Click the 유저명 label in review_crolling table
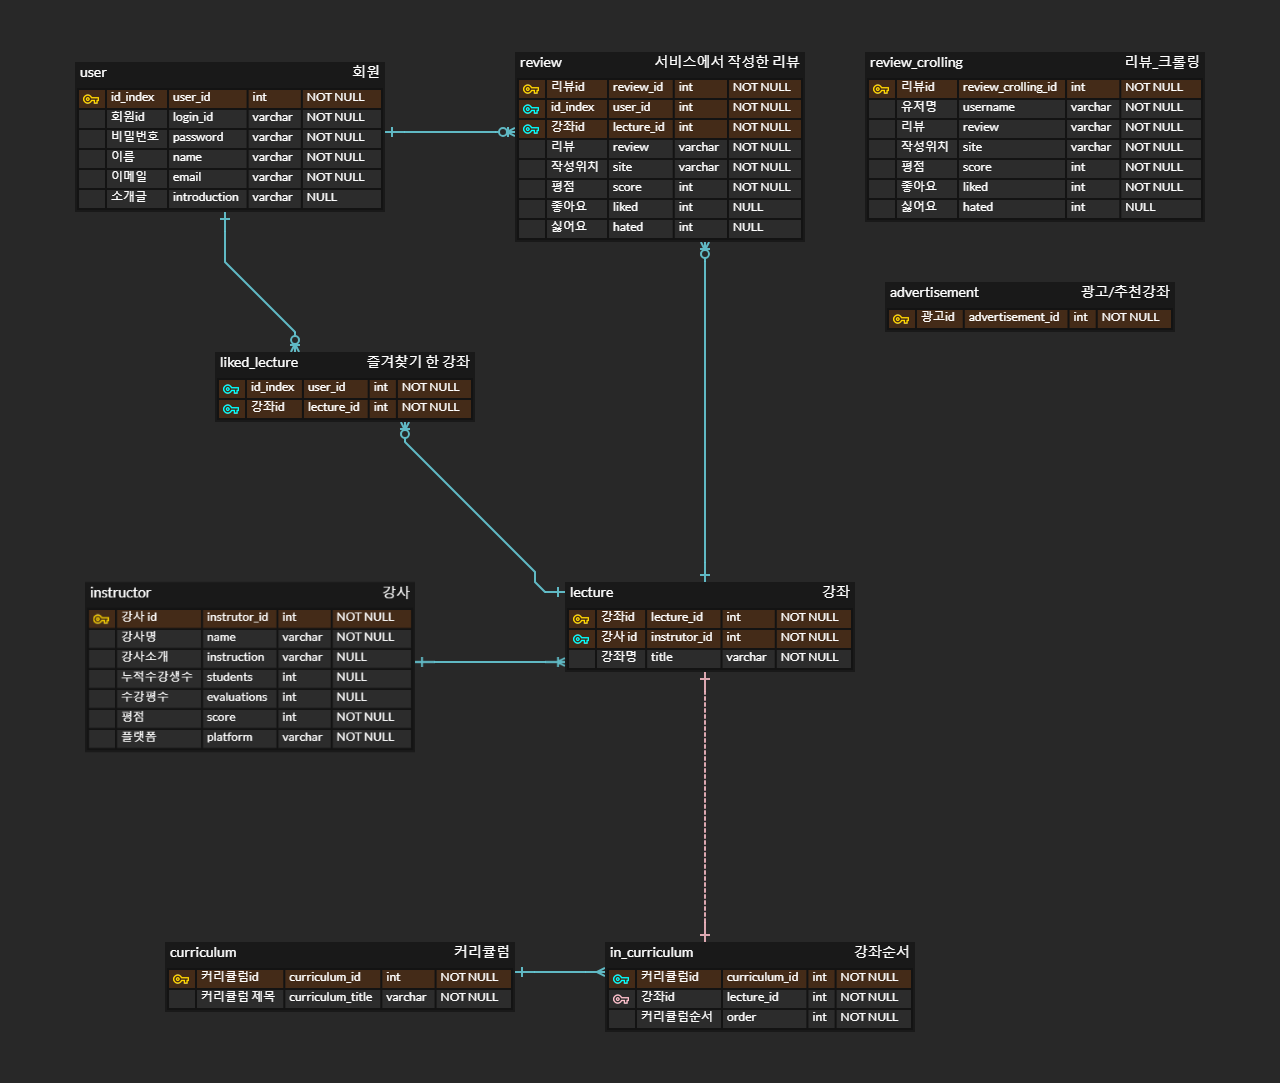Screen dimensions: 1280x1083 (x=919, y=107)
